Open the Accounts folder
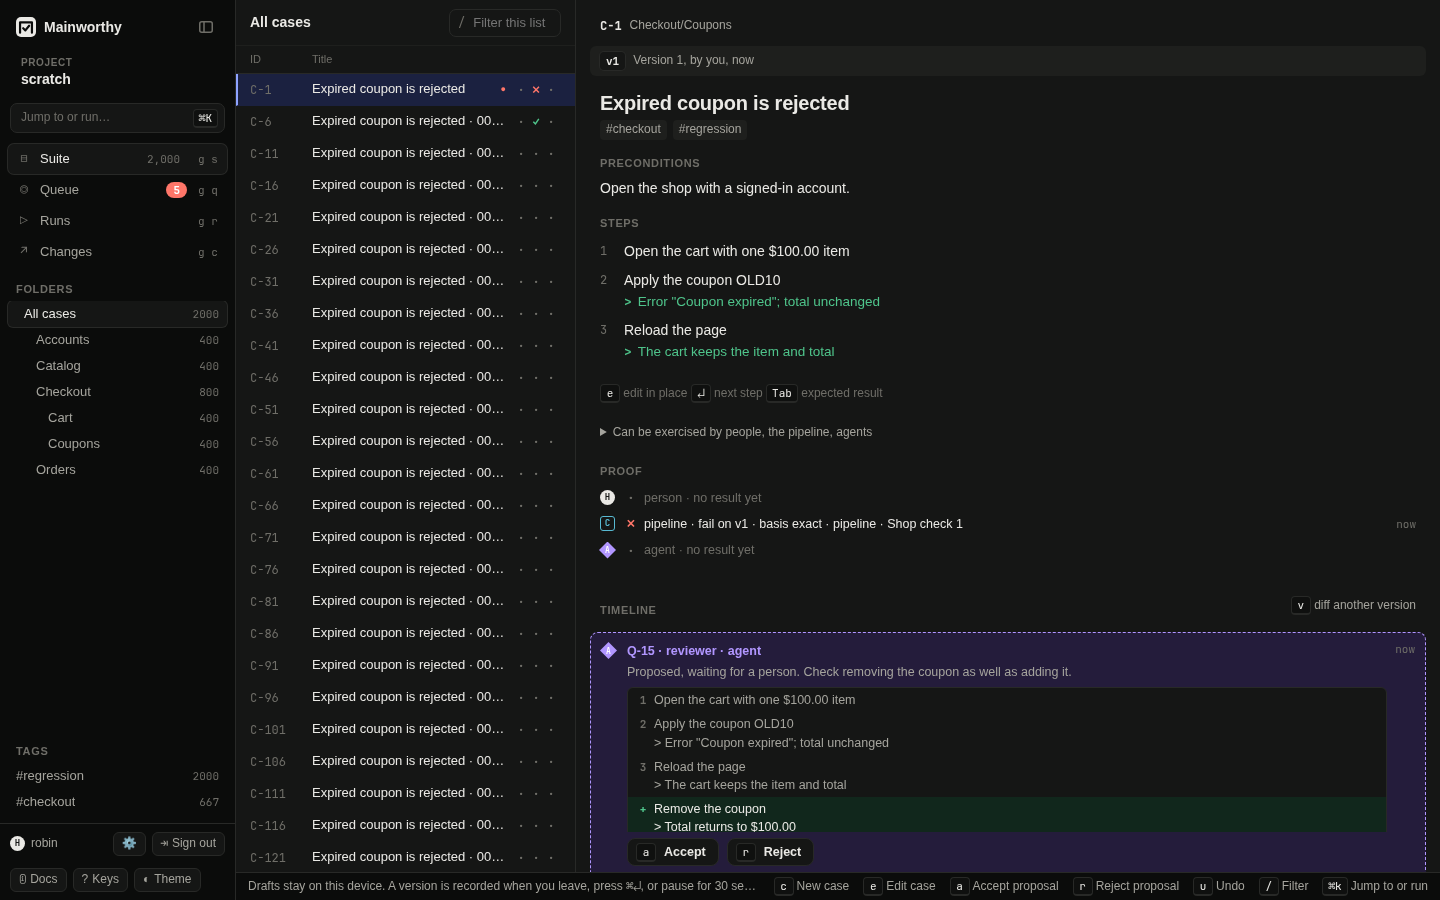 pos(118,340)
